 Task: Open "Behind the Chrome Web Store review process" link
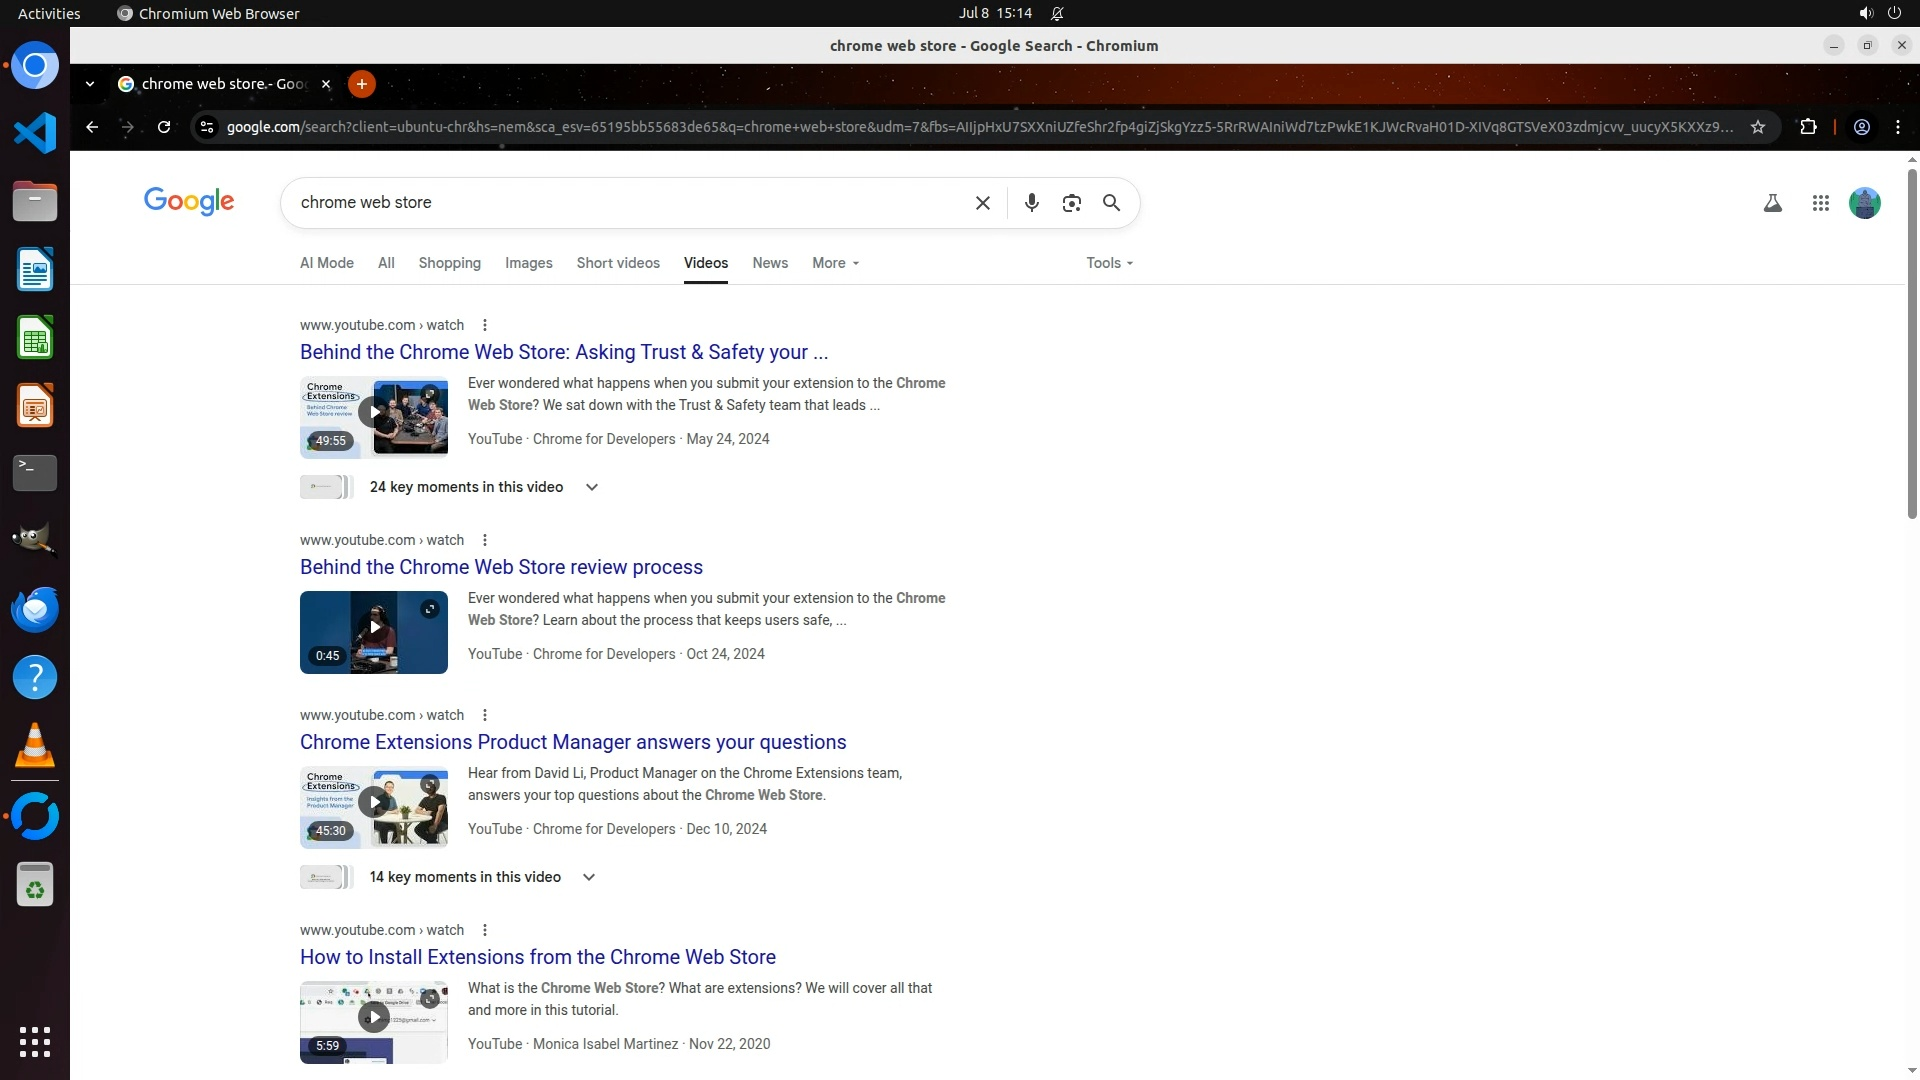click(x=501, y=567)
